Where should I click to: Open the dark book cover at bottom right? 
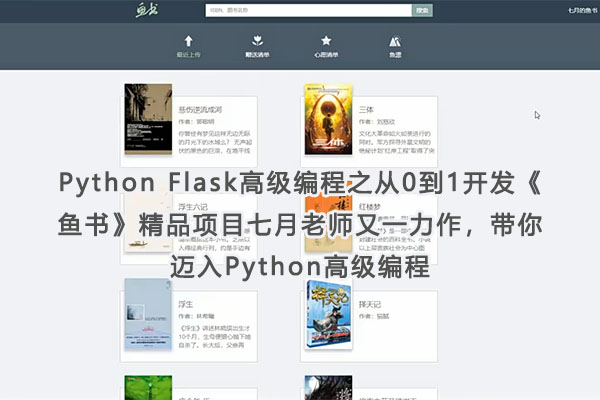(x=328, y=387)
